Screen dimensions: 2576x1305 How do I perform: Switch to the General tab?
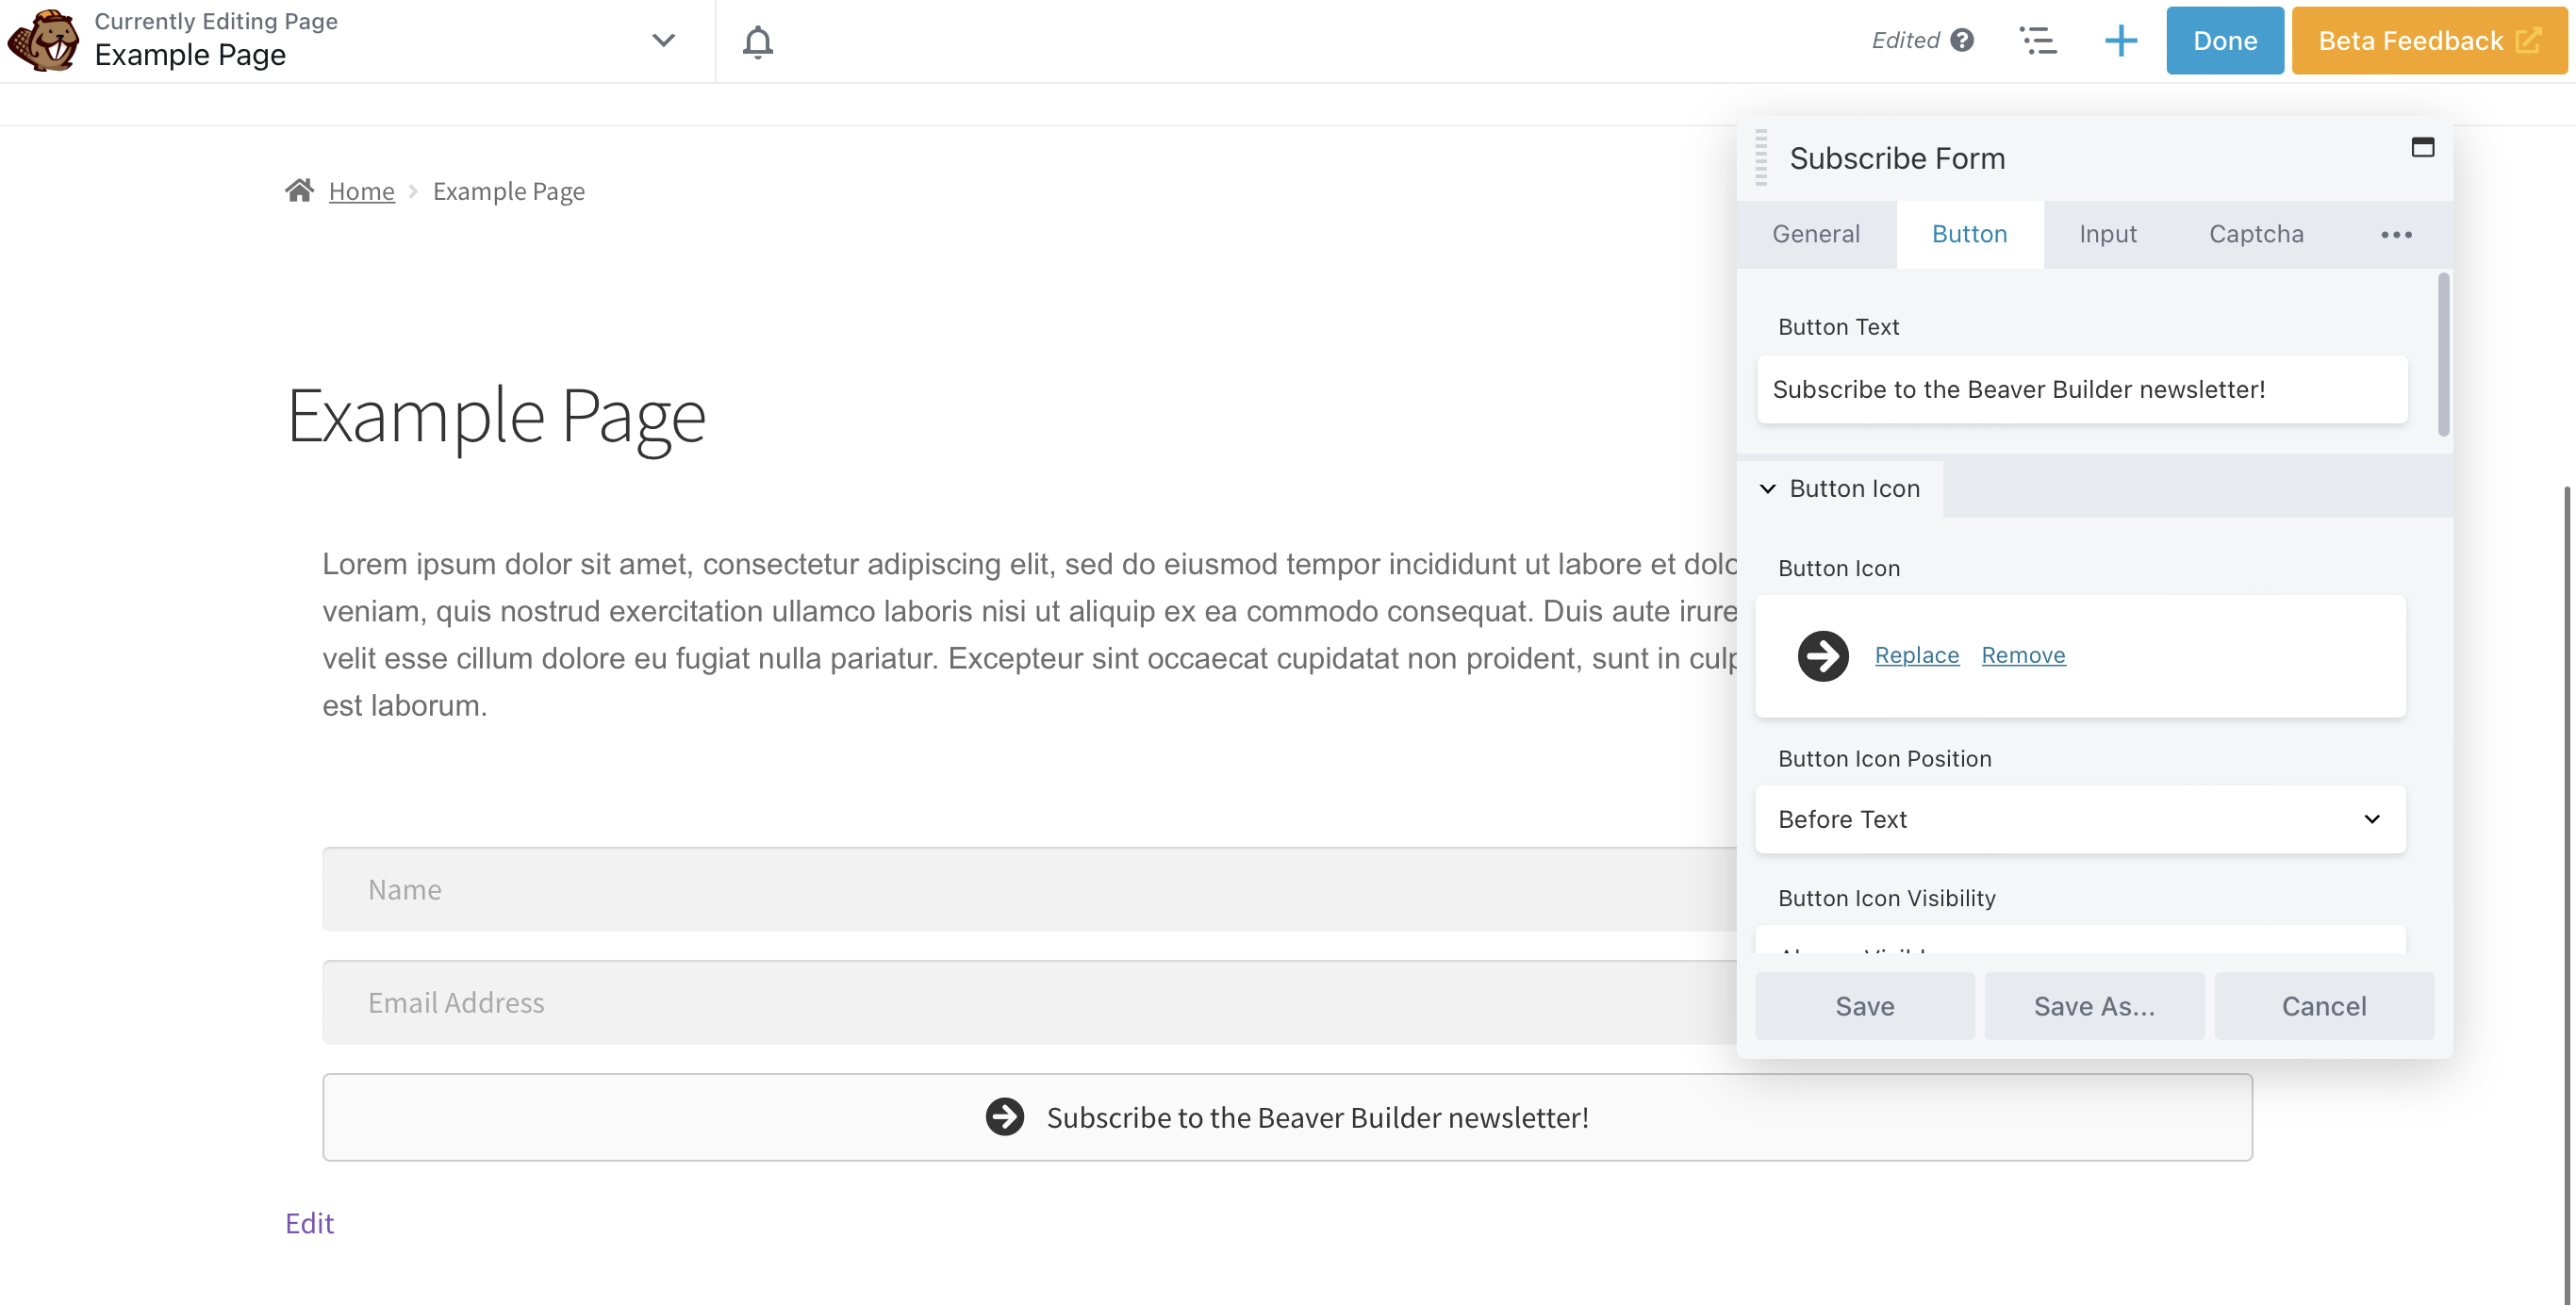[x=1816, y=234]
